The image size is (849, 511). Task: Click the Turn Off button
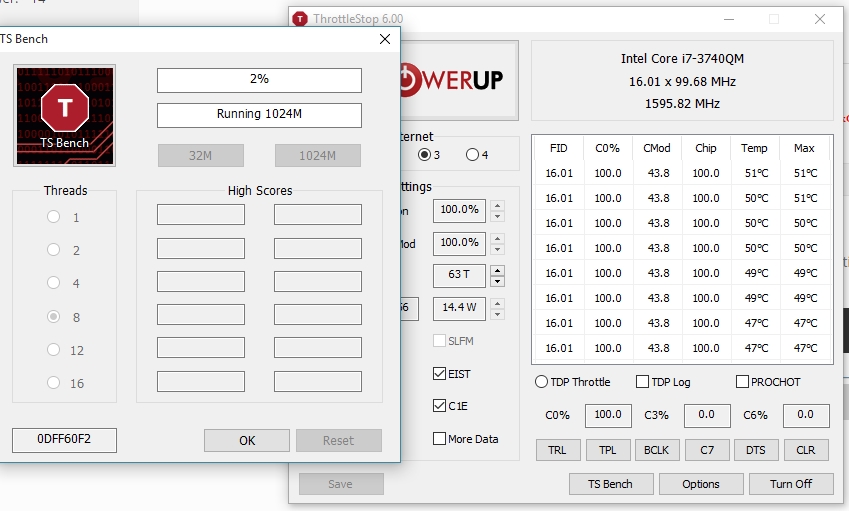coord(791,484)
